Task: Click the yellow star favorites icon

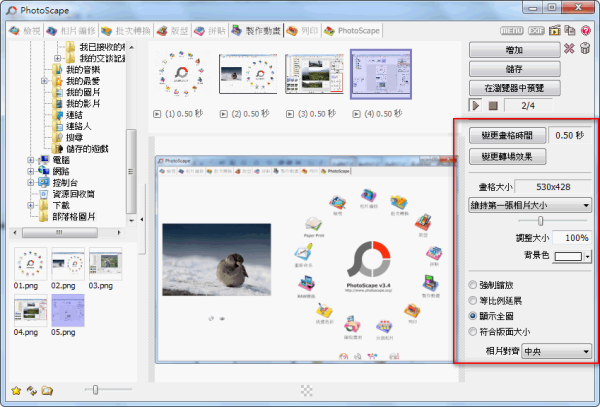Action: (15, 390)
